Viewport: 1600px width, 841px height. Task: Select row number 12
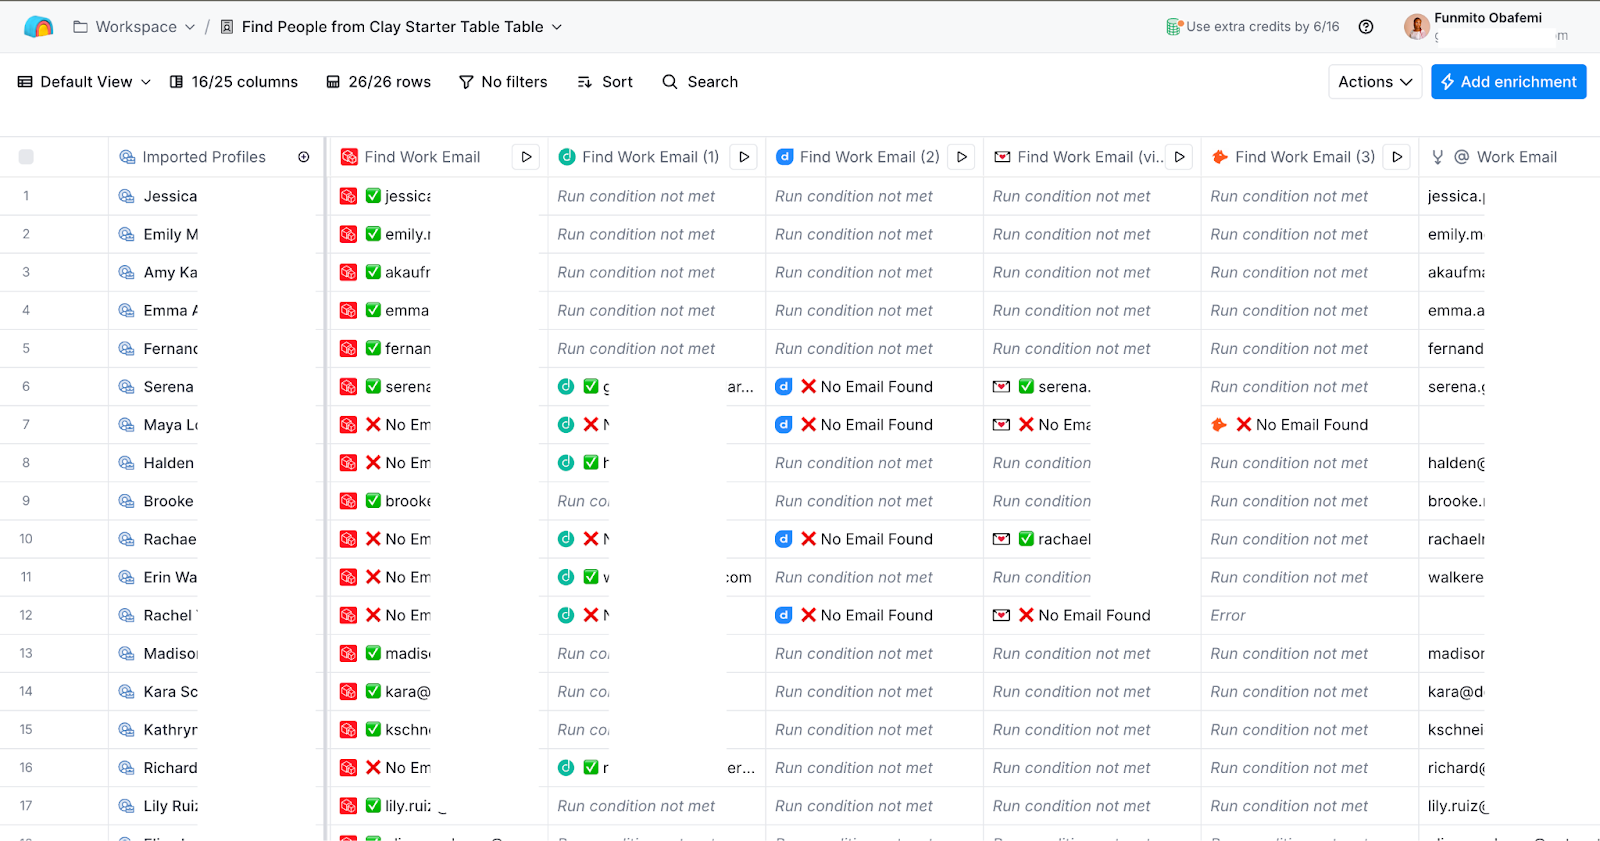coord(26,615)
